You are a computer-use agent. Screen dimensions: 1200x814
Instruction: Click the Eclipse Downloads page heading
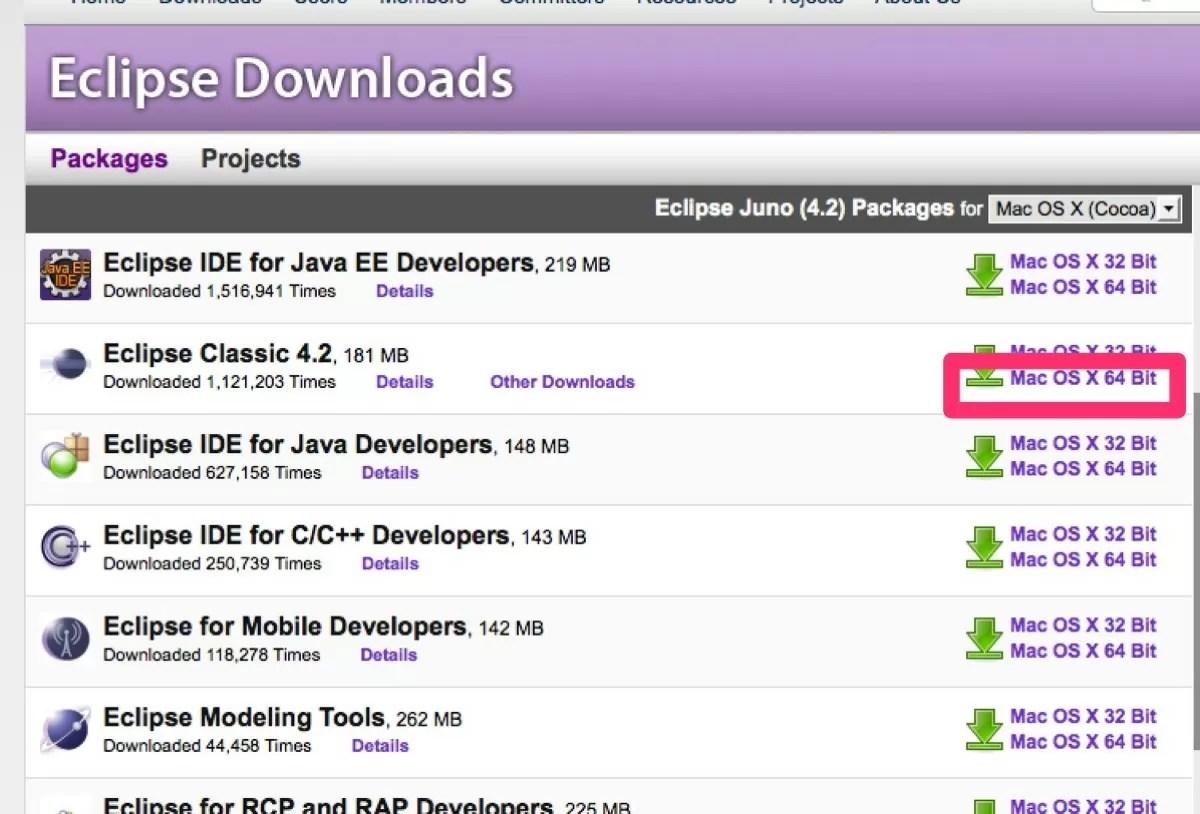(x=281, y=78)
